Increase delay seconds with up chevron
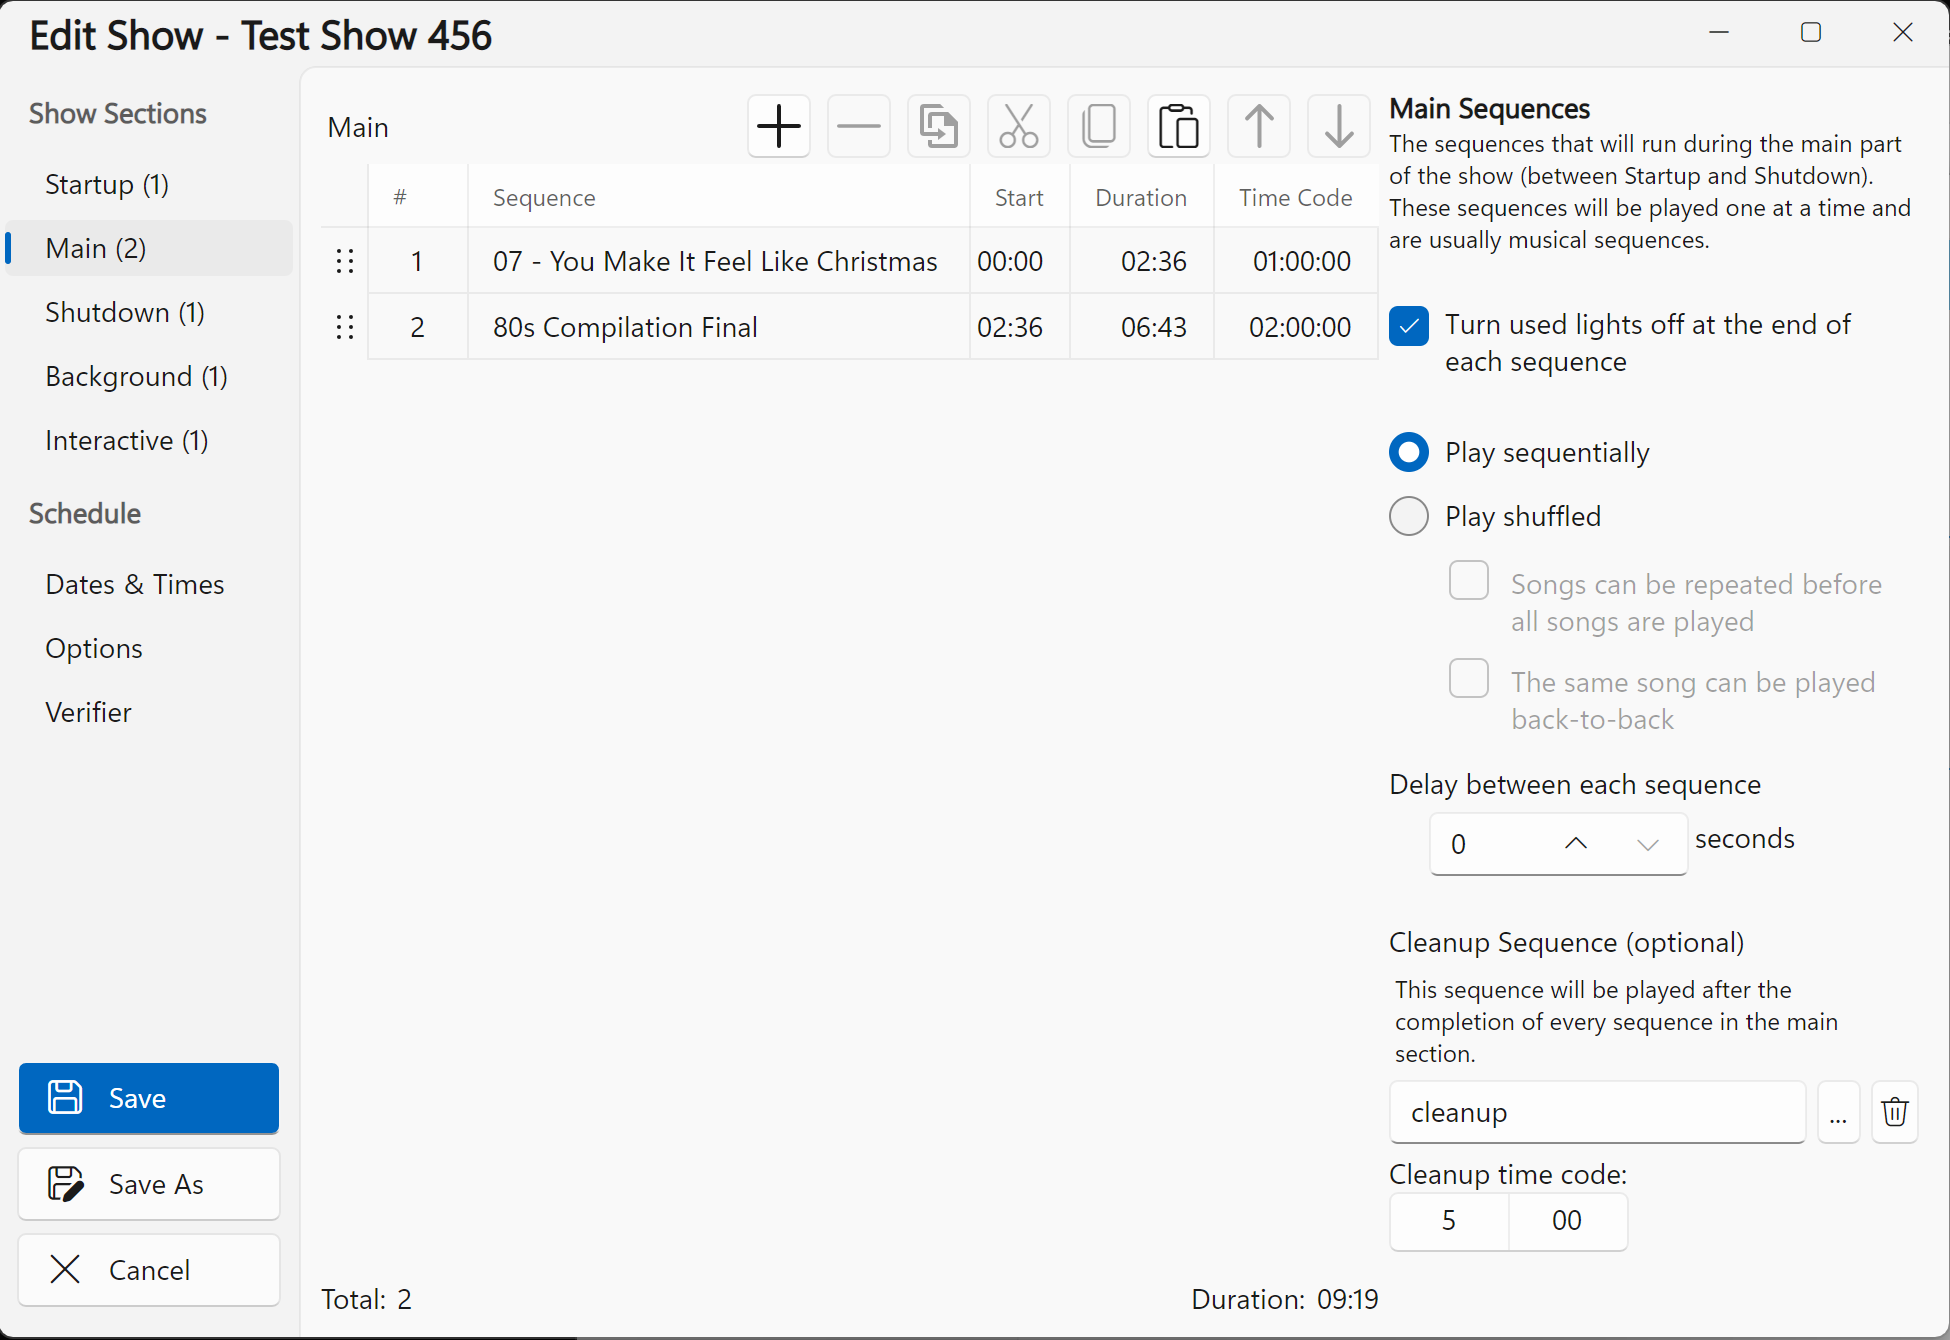1950x1340 pixels. 1575,844
